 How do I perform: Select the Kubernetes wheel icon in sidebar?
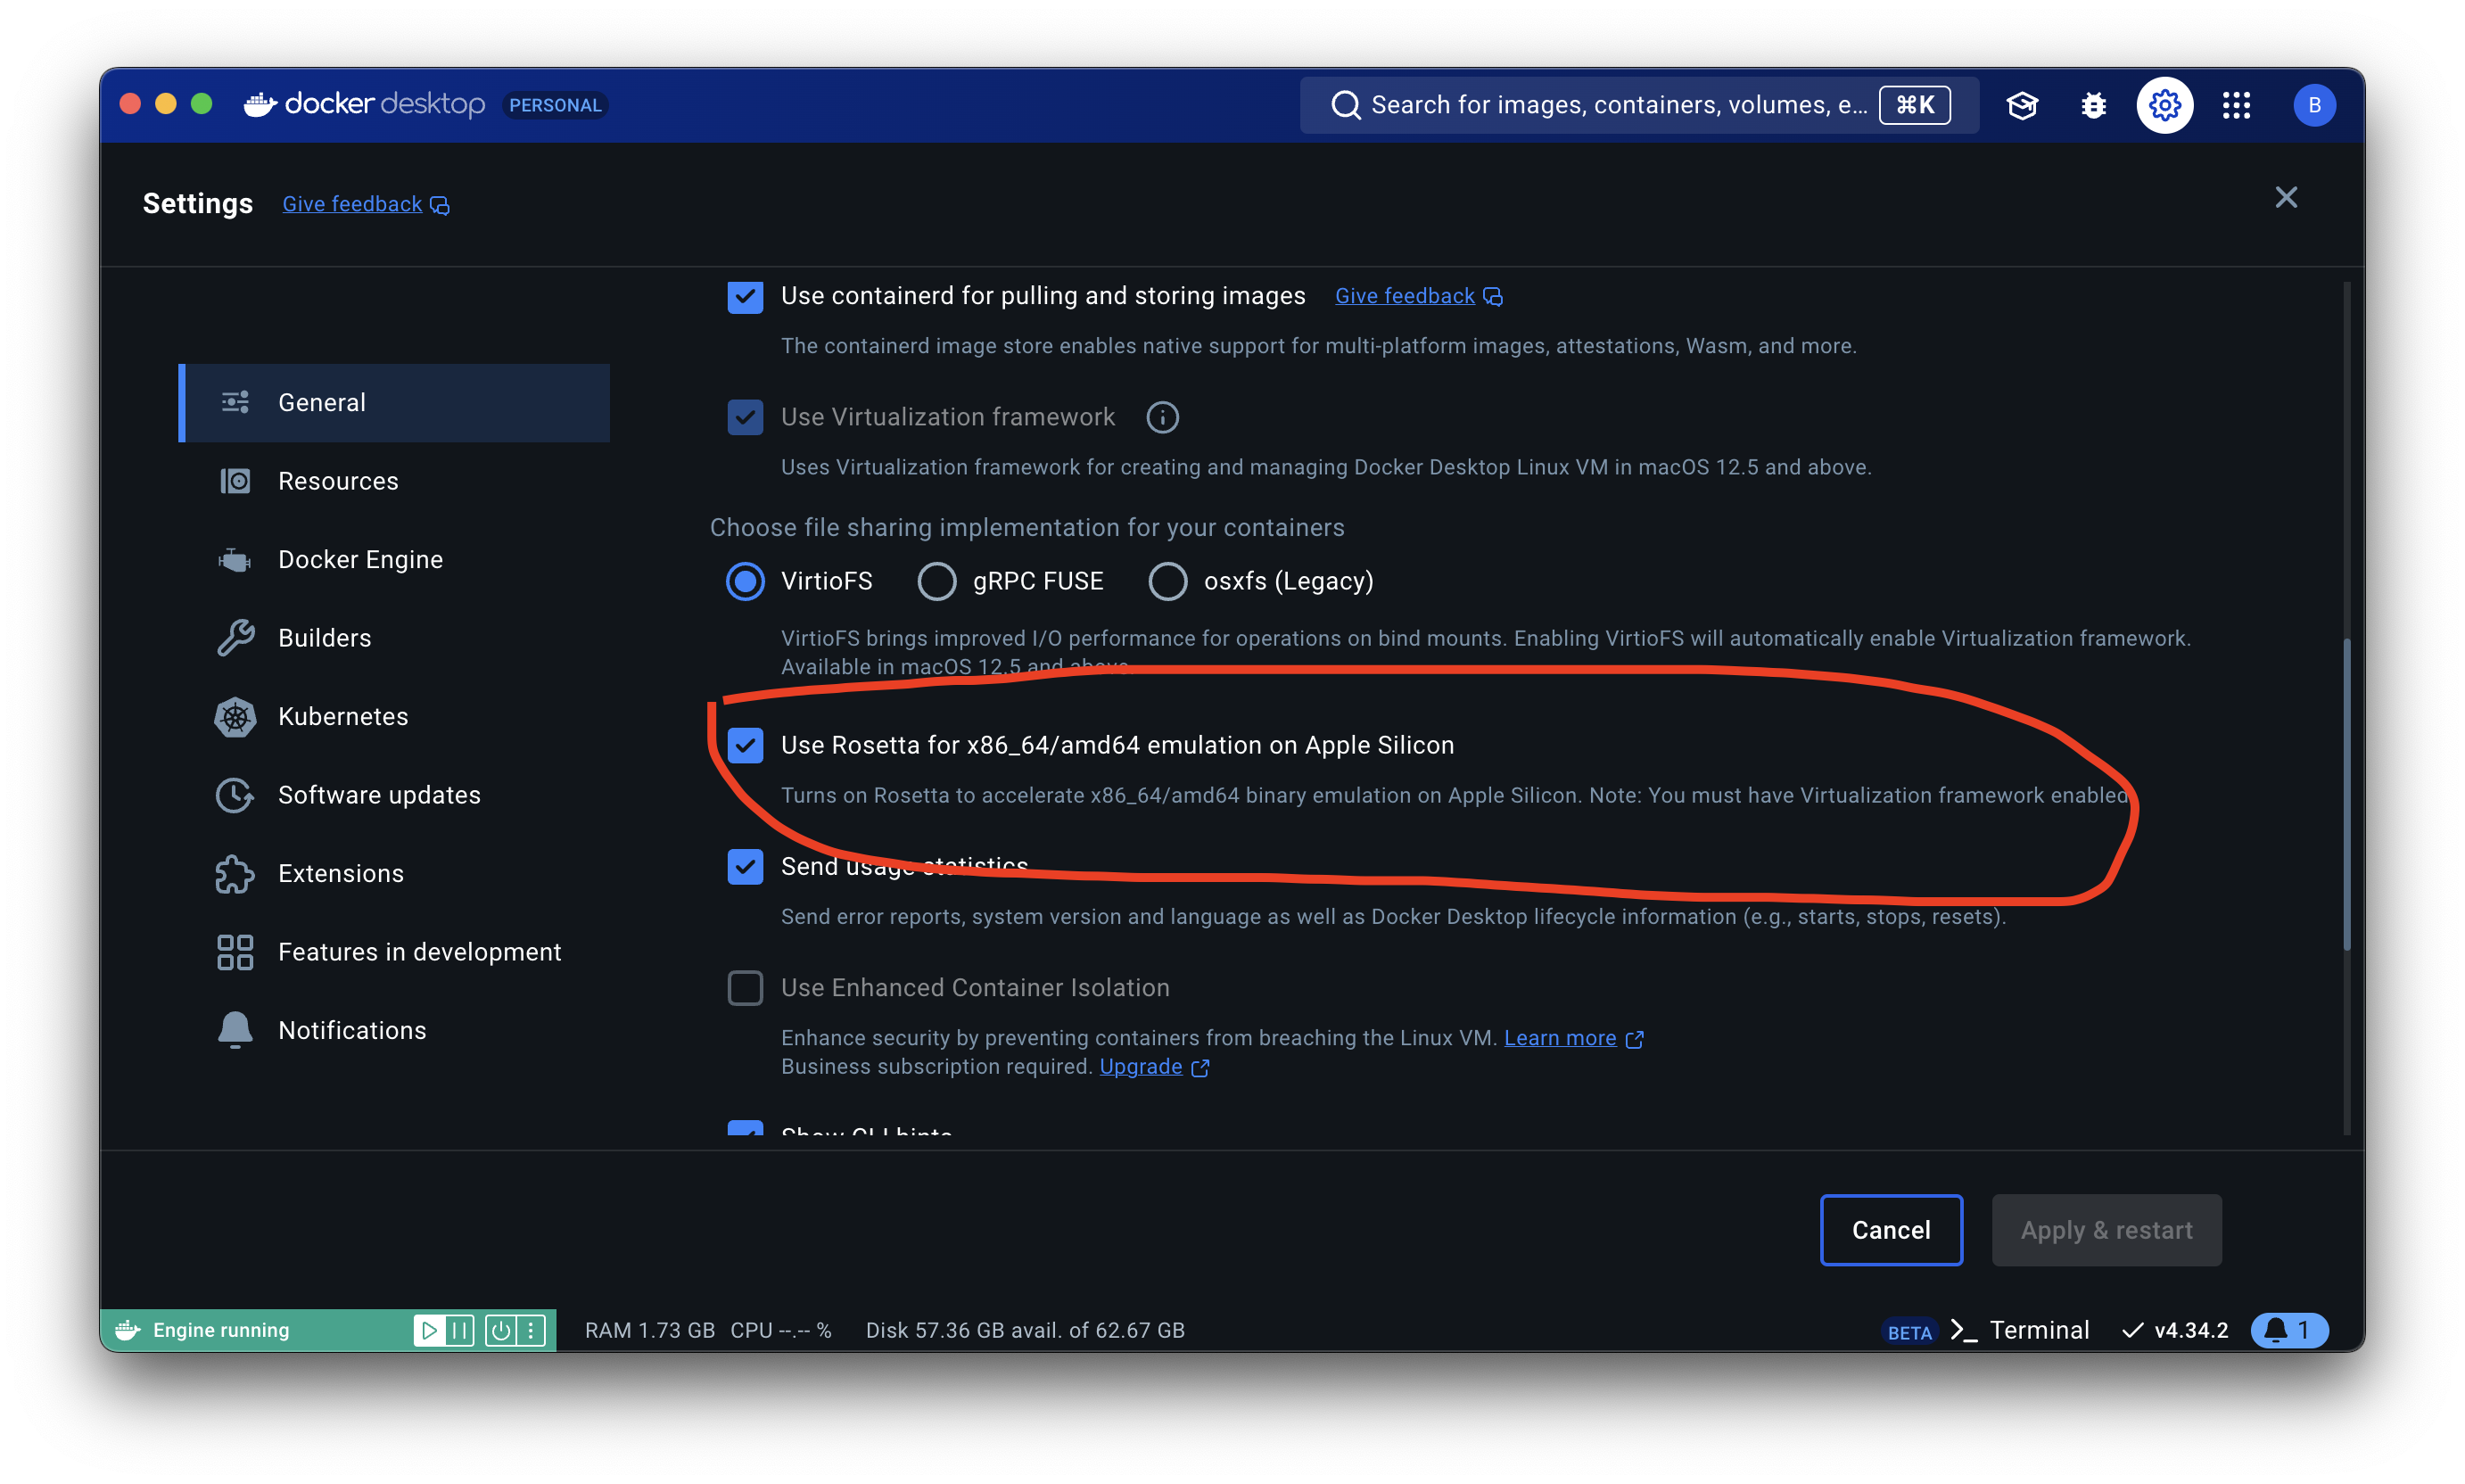click(x=234, y=716)
